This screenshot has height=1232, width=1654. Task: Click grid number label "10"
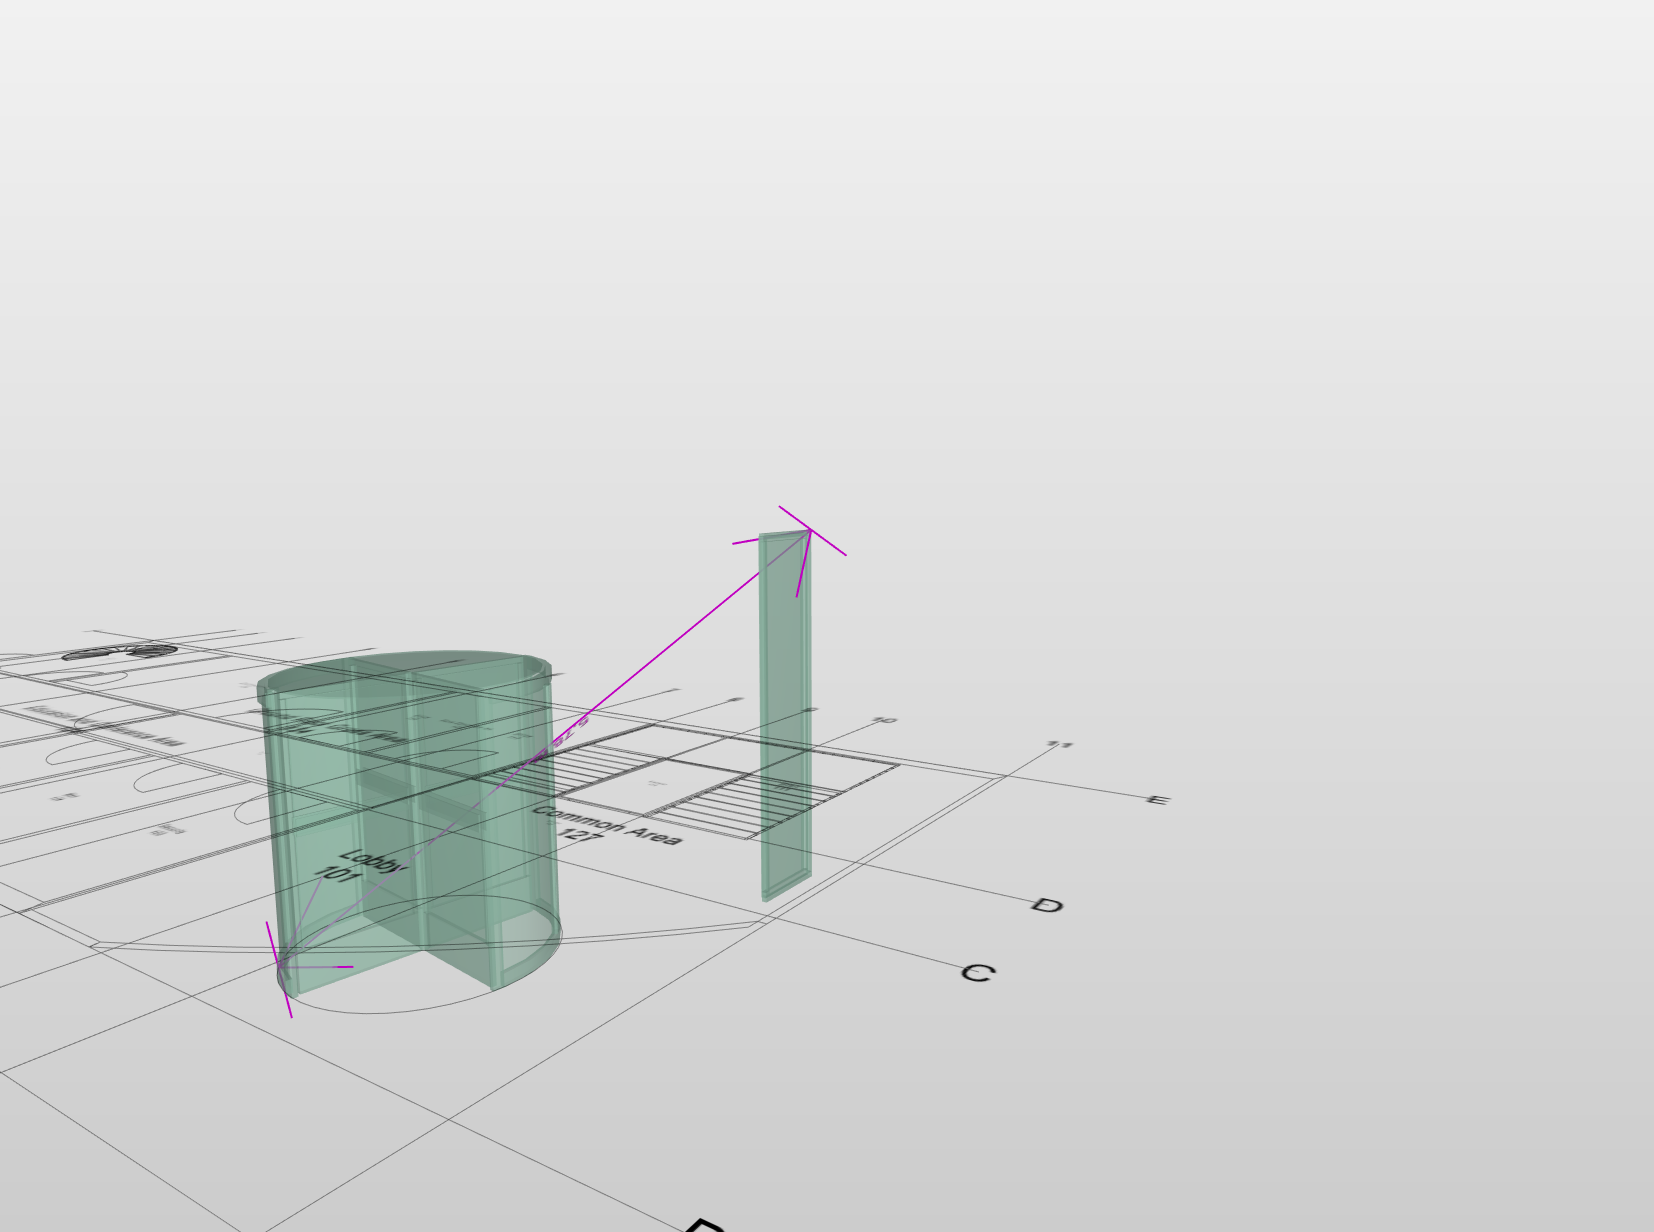[x=884, y=720]
